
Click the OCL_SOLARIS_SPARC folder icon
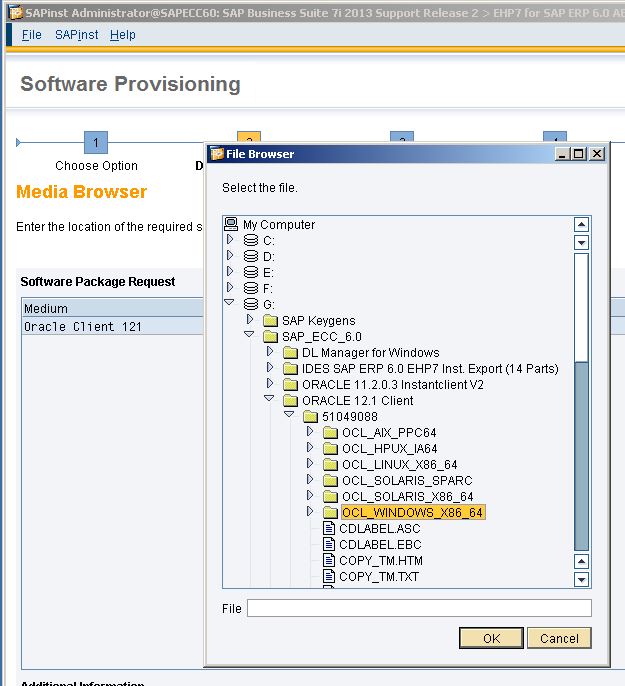coord(330,481)
